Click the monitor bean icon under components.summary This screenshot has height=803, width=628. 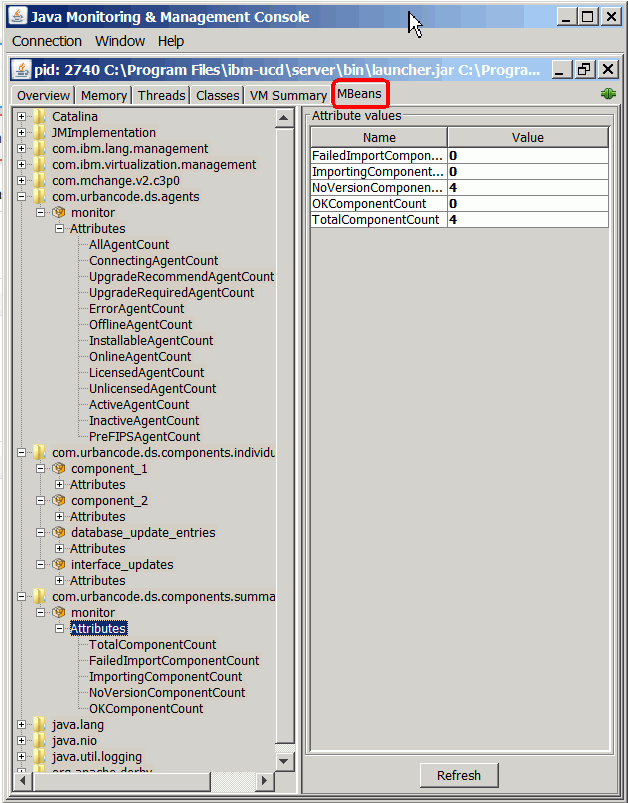[59, 612]
